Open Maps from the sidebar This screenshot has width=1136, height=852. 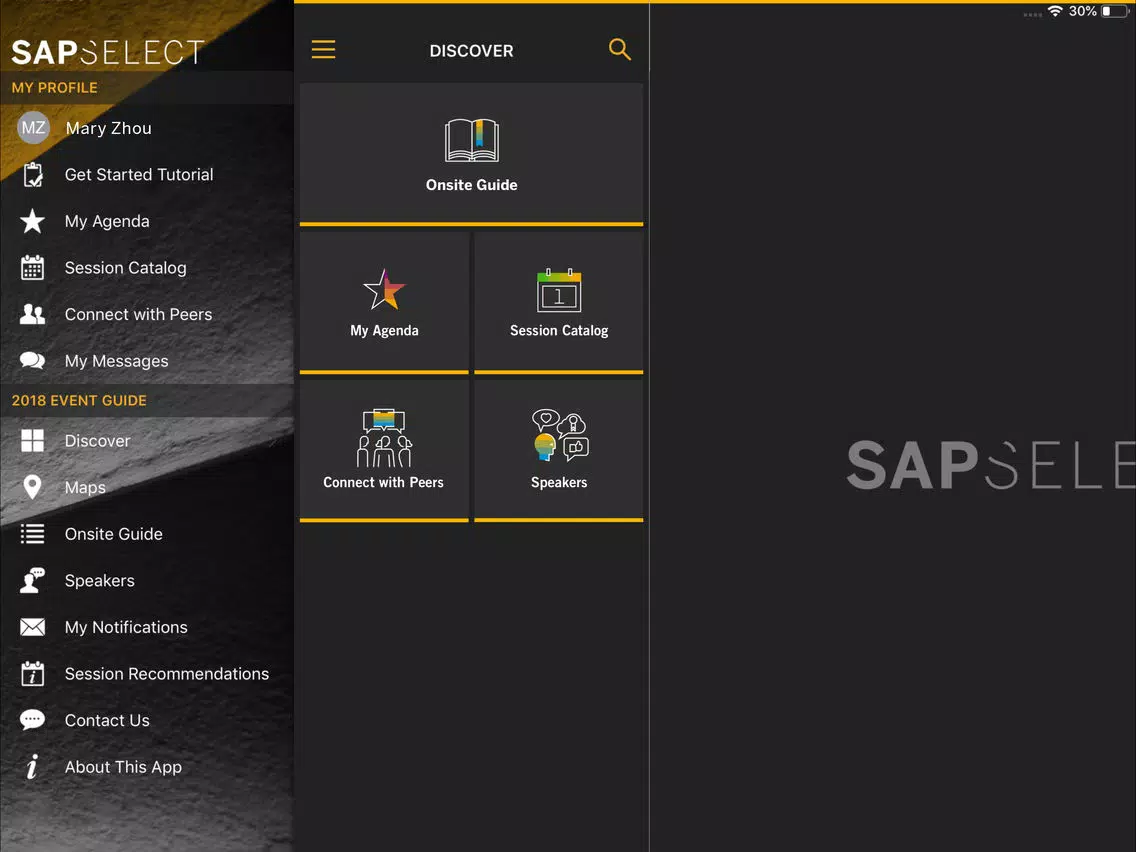coord(147,487)
